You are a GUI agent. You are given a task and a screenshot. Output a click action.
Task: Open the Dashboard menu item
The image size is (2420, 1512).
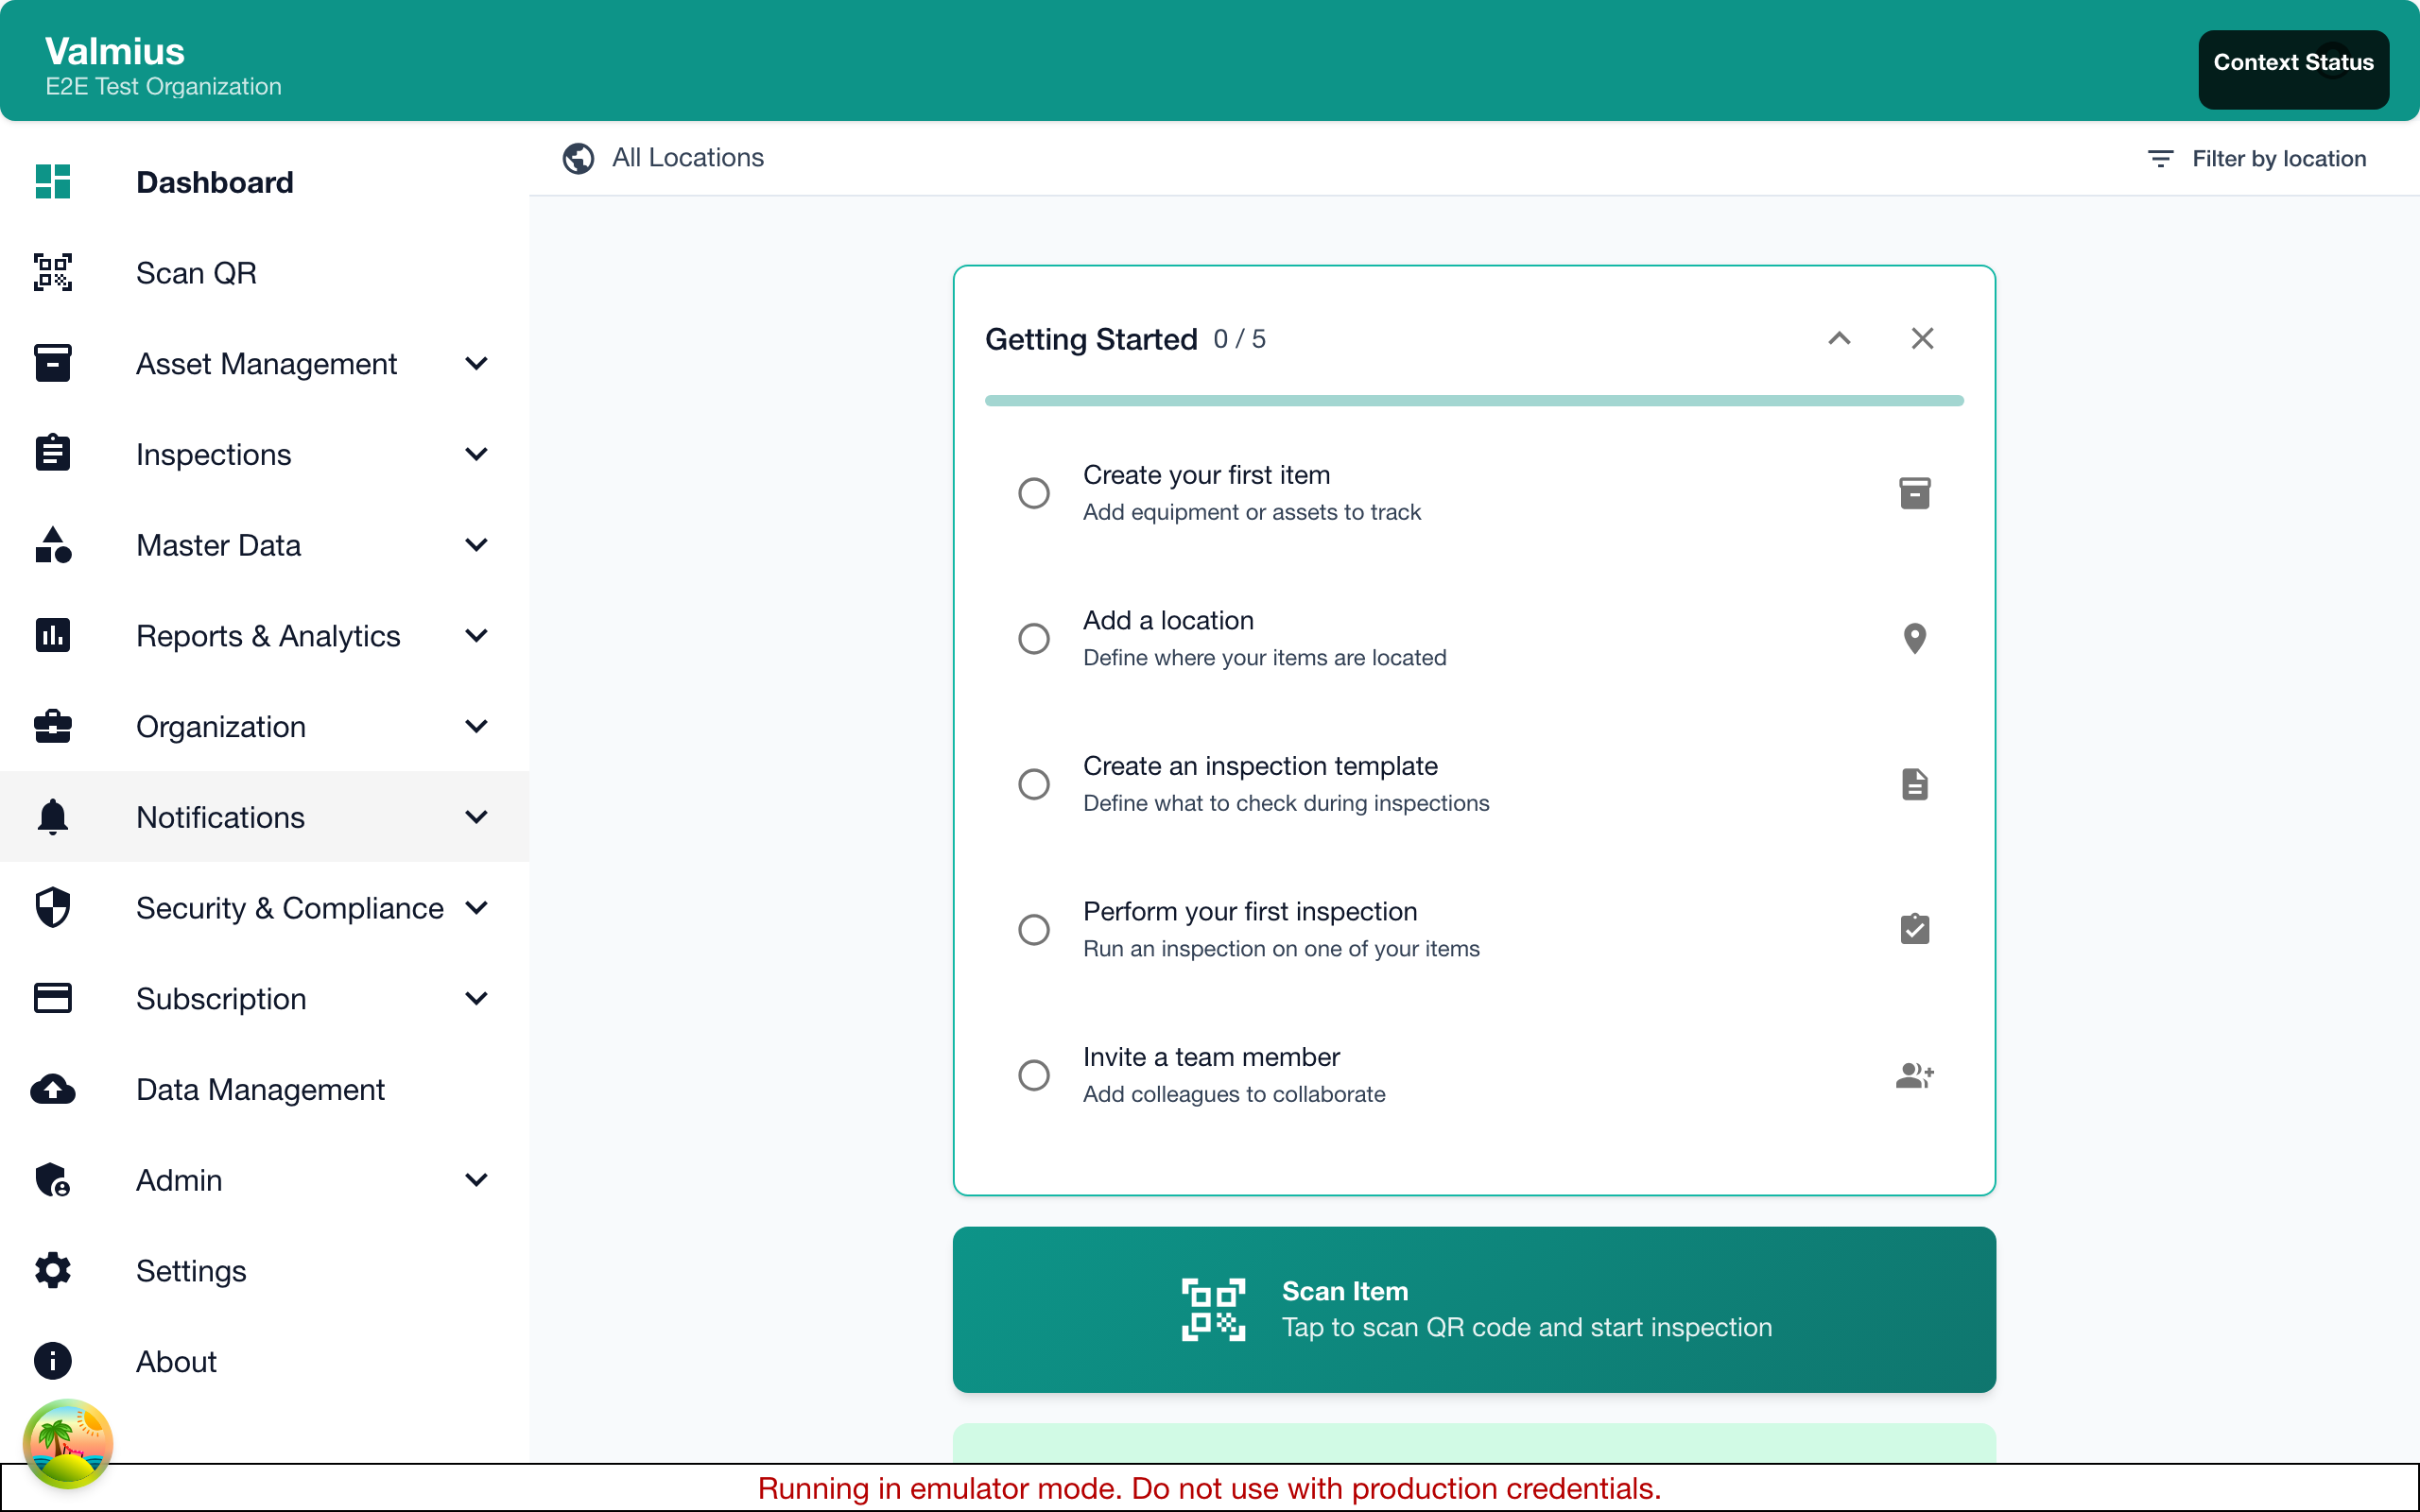click(214, 182)
